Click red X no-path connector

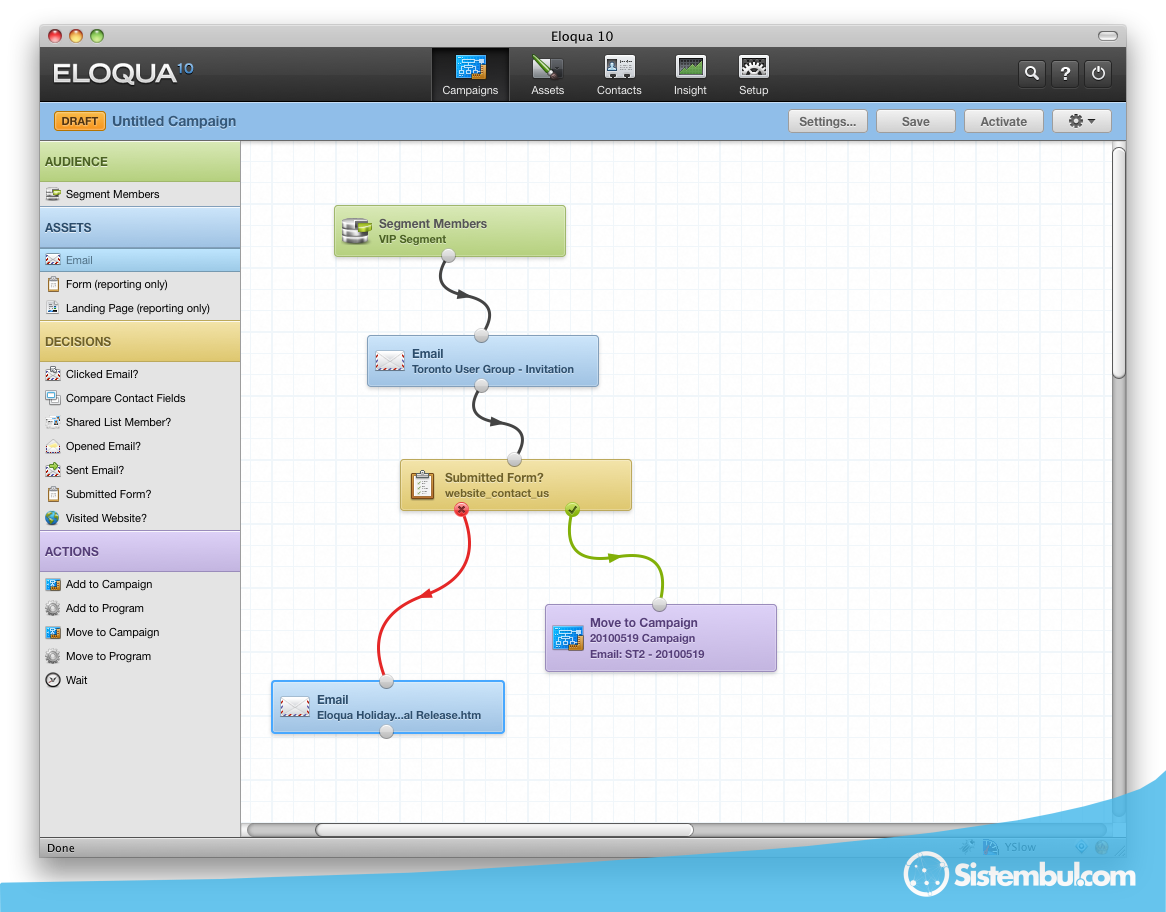461,510
